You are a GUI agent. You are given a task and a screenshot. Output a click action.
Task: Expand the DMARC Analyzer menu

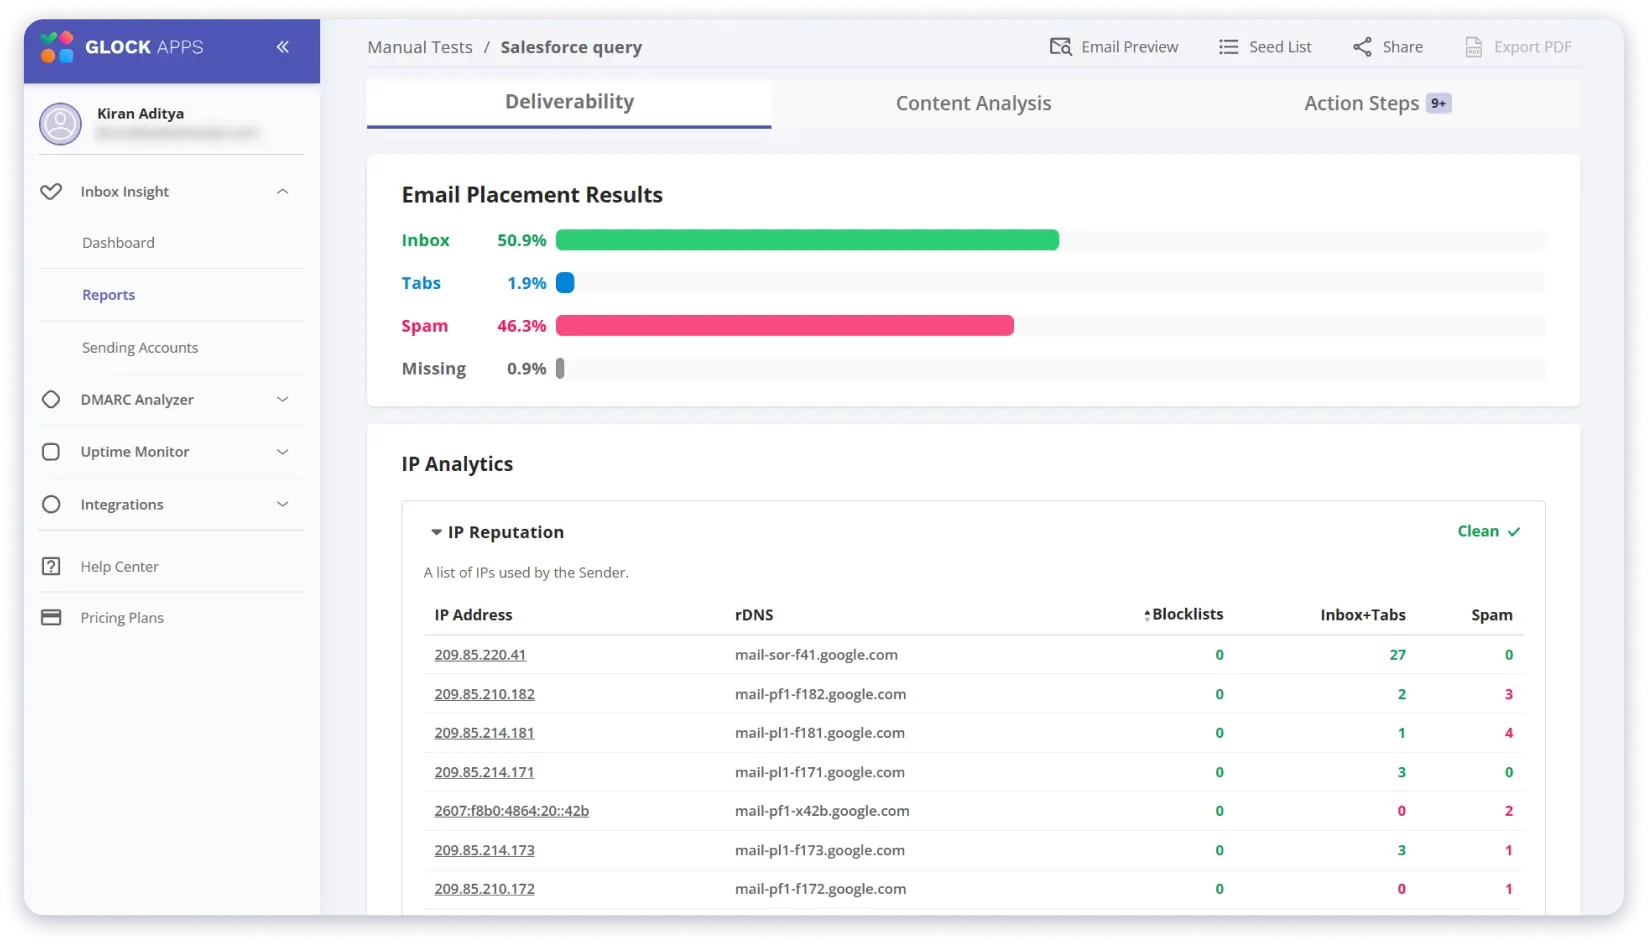[282, 400]
